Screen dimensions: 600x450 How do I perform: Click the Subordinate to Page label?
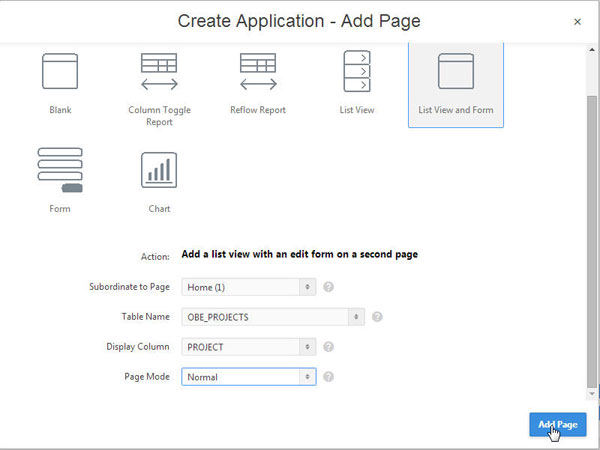click(x=129, y=287)
